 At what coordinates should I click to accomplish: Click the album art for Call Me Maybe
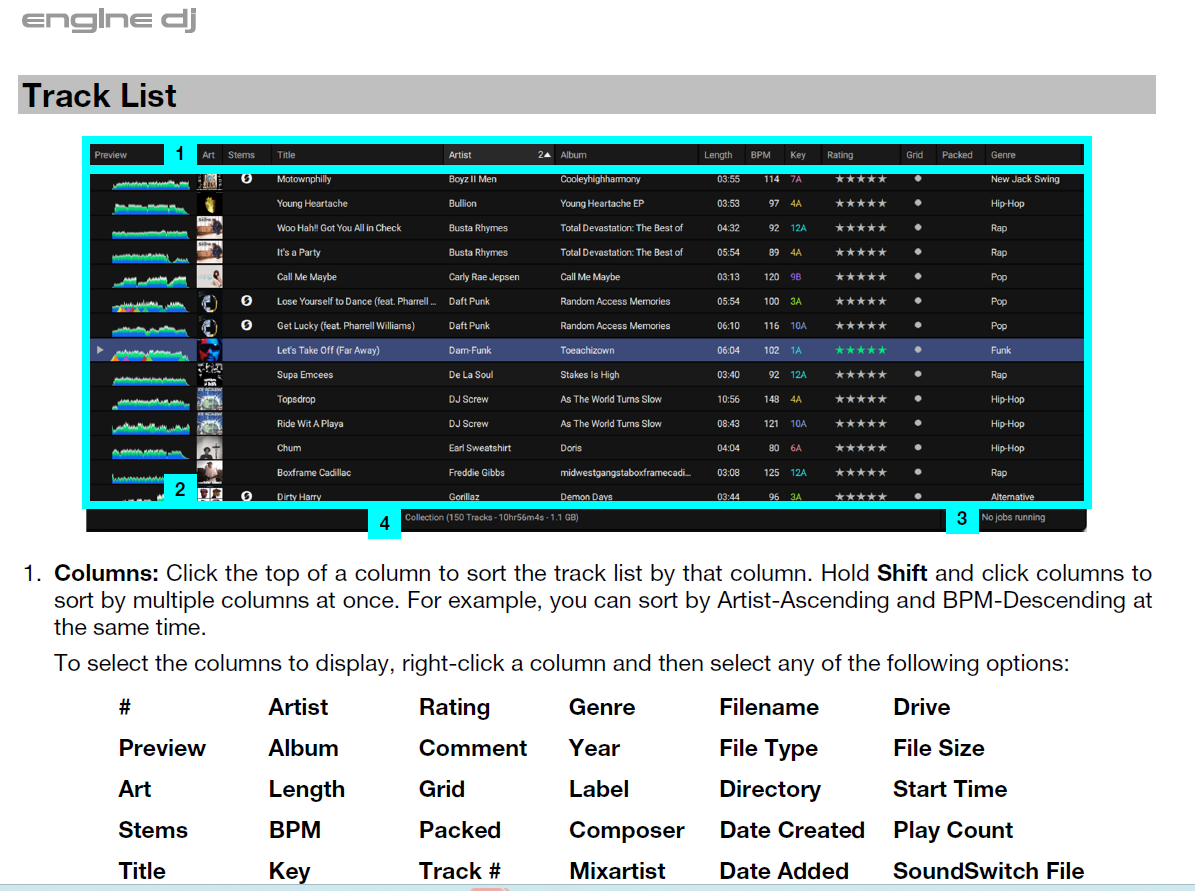click(210, 277)
